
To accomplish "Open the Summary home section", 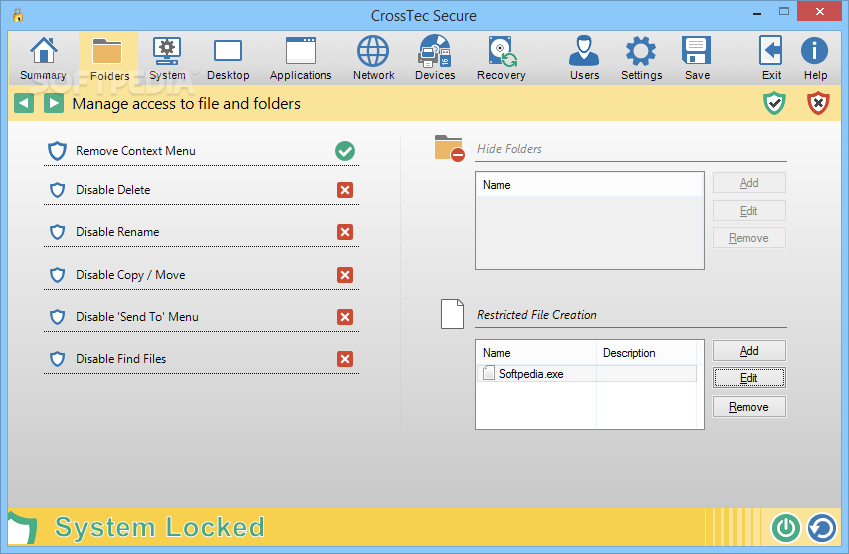I will tap(43, 58).
